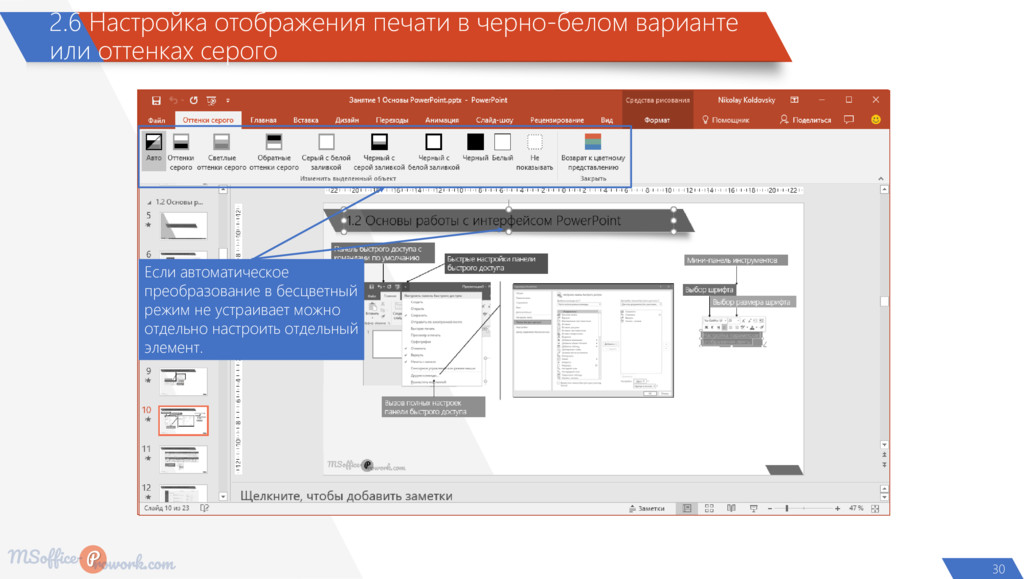
Task: Fit slide to current window icon
Action: pos(876,509)
